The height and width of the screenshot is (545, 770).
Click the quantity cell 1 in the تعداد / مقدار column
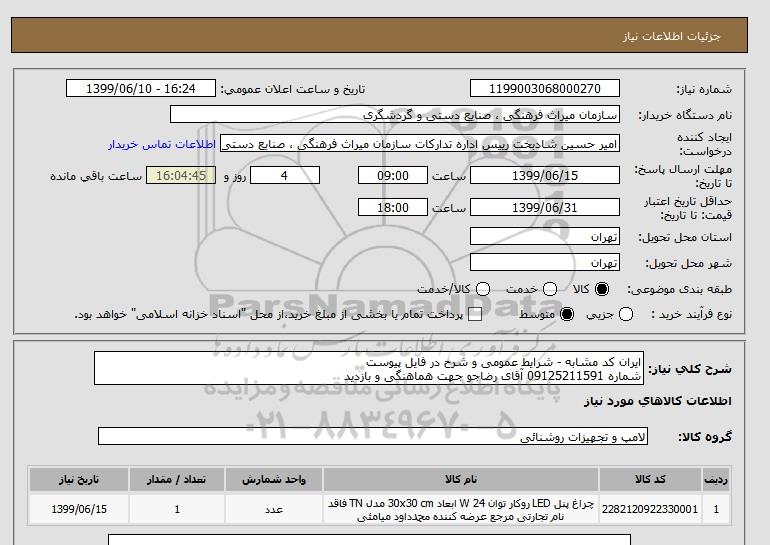(177, 509)
